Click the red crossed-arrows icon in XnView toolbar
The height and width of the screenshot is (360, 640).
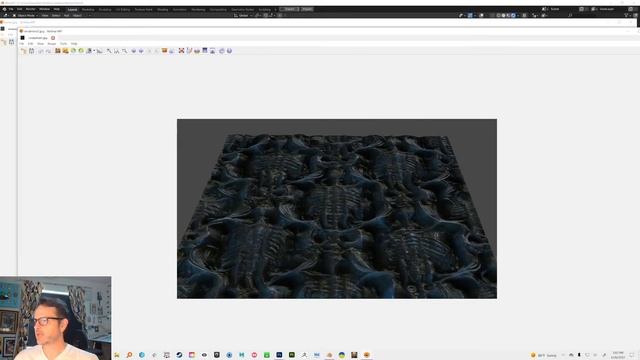click(x=181, y=51)
